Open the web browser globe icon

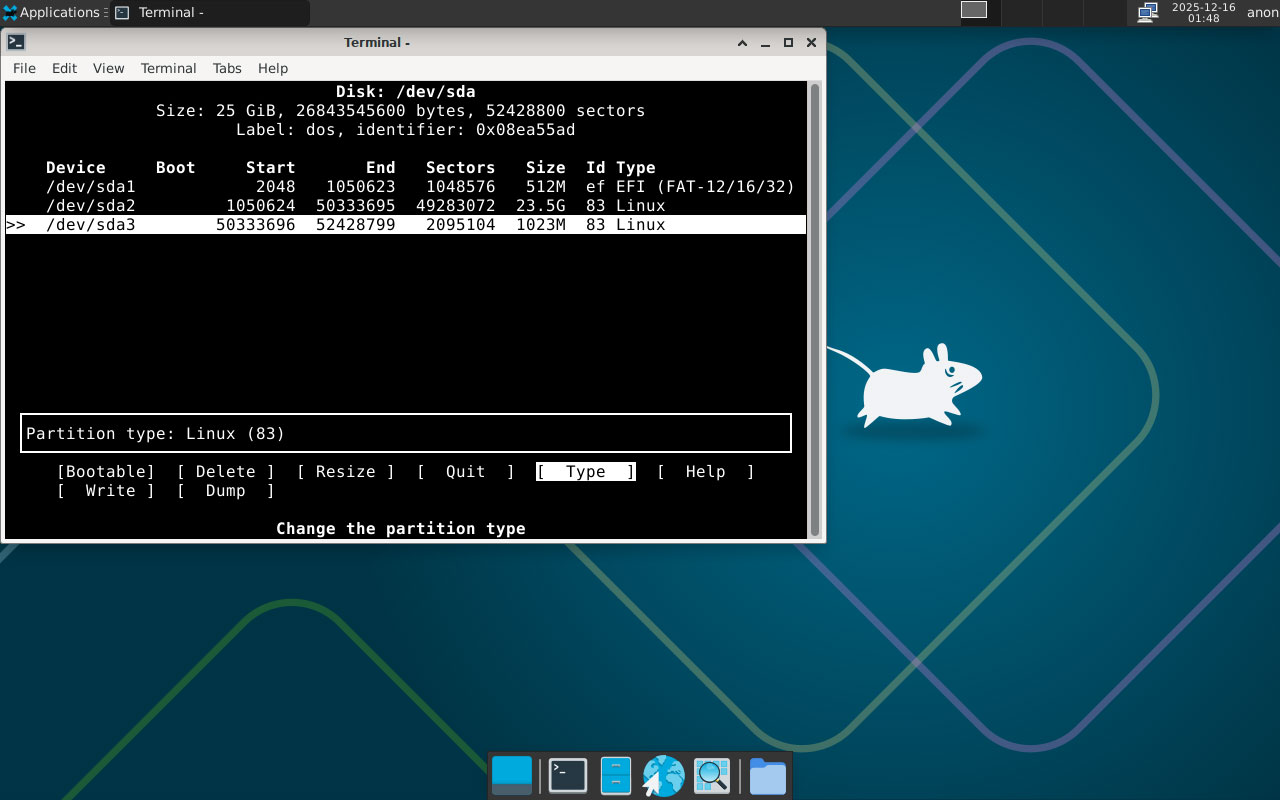[x=663, y=776]
